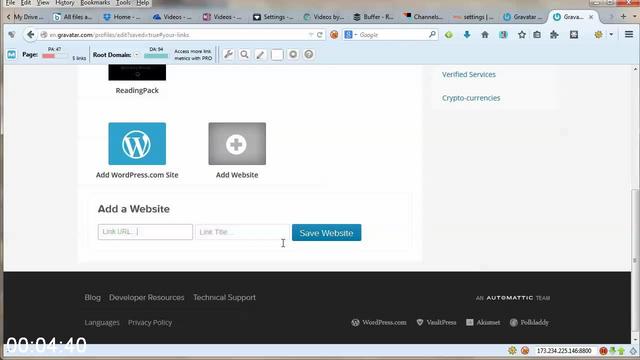Image resolution: width=640 pixels, height=360 pixels.
Task: Open the Verified Services link
Action: click(469, 74)
